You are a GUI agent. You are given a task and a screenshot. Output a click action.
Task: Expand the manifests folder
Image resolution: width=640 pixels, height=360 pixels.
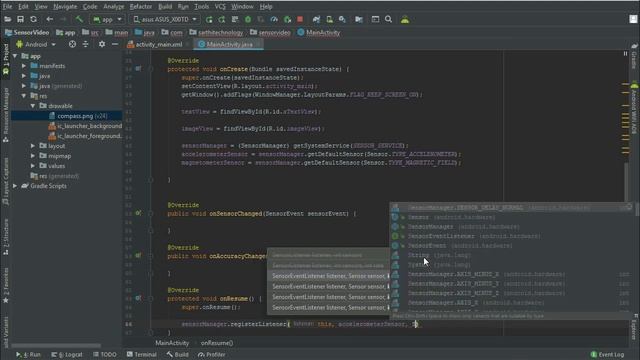point(24,66)
